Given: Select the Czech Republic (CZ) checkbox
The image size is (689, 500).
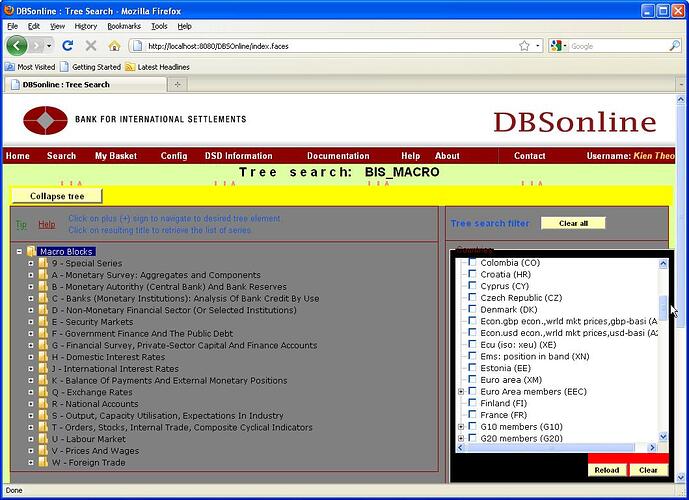Looking at the screenshot, I should click(472, 297).
